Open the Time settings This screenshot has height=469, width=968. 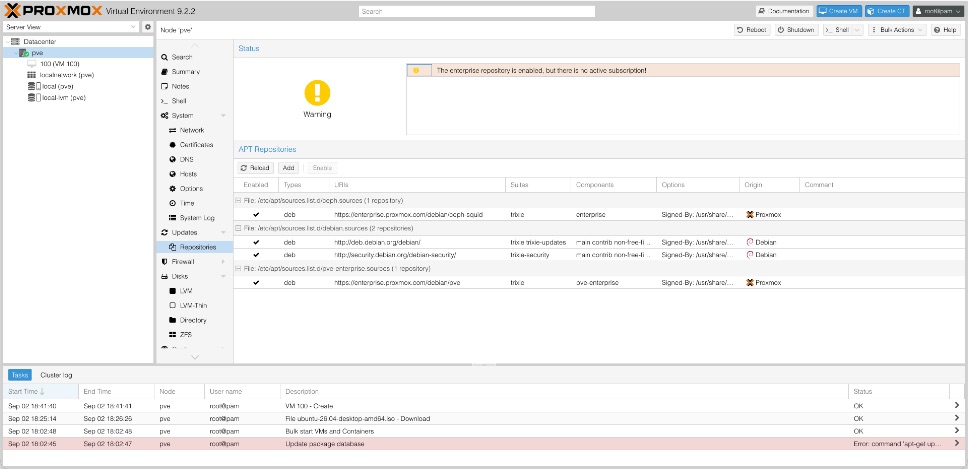tap(193, 203)
